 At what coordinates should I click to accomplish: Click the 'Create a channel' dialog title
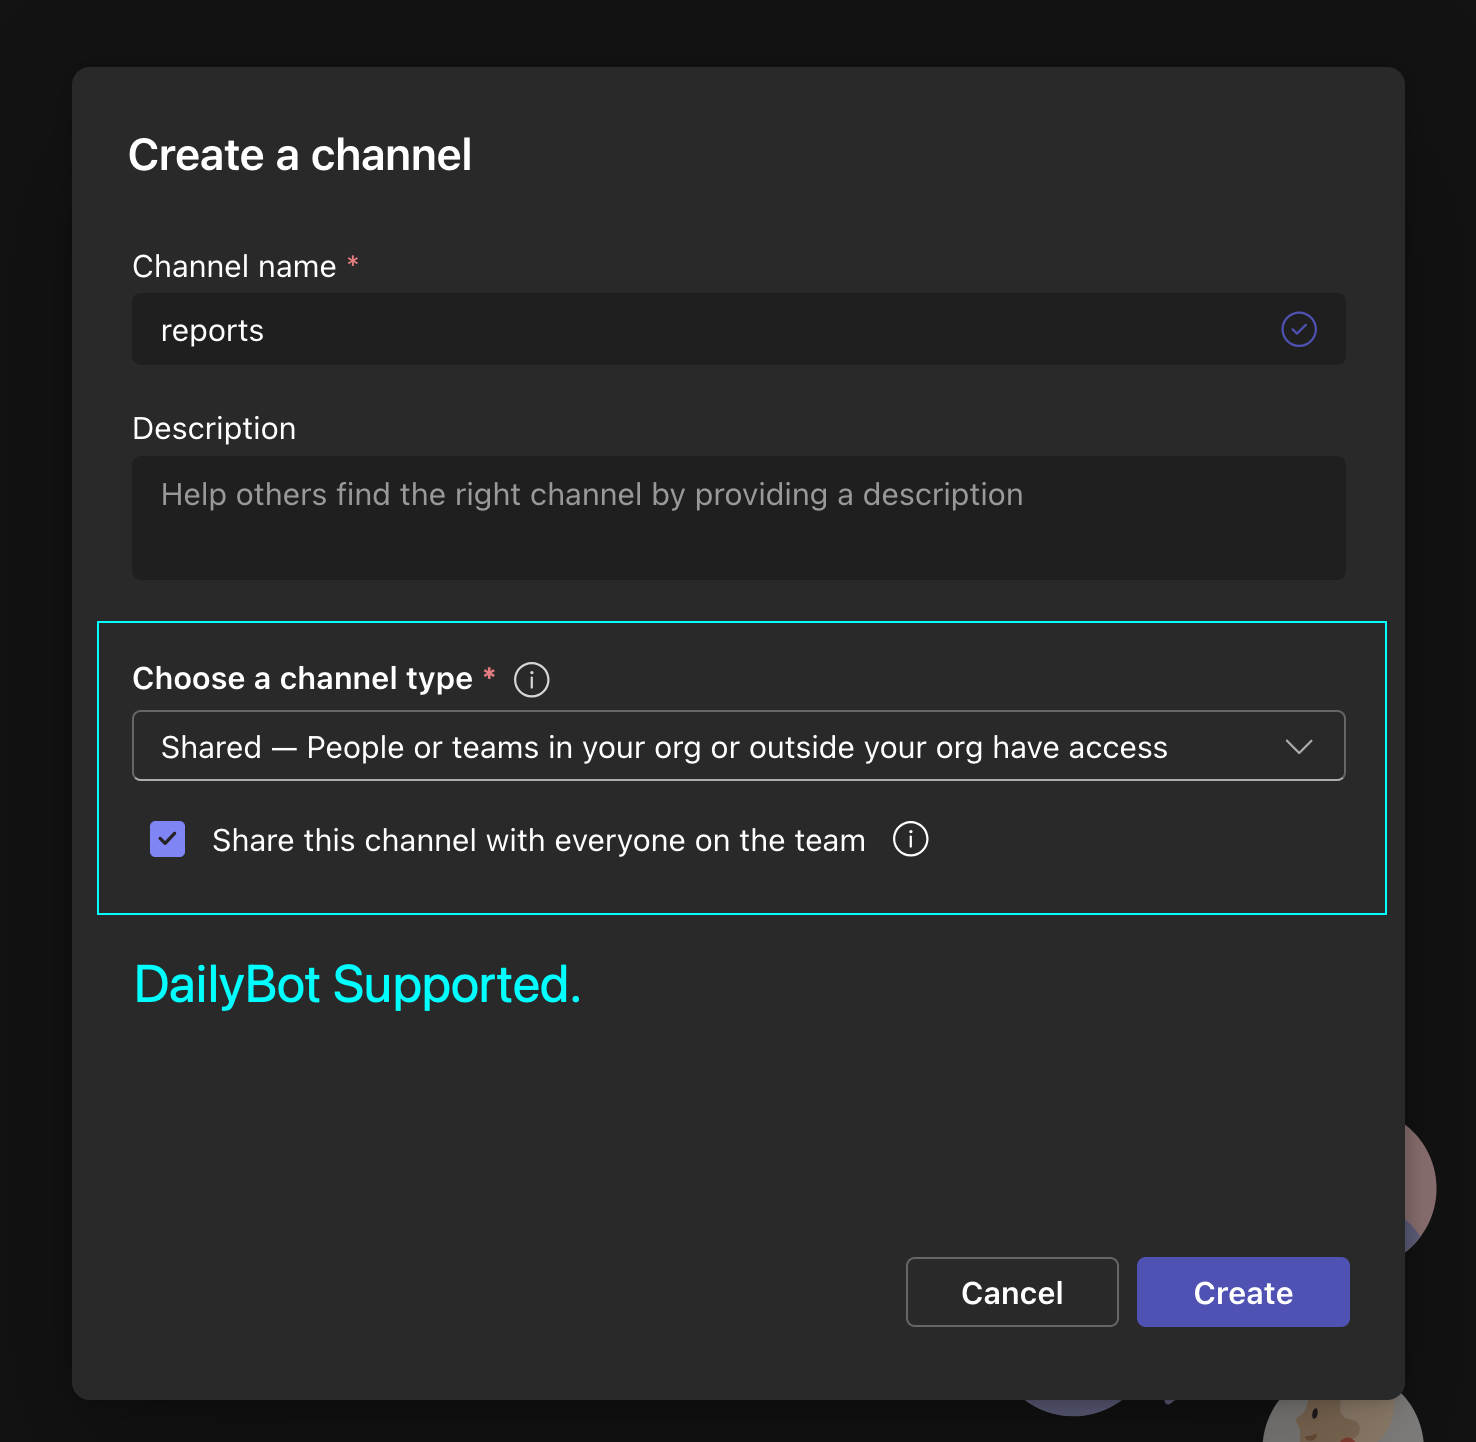[x=300, y=156]
